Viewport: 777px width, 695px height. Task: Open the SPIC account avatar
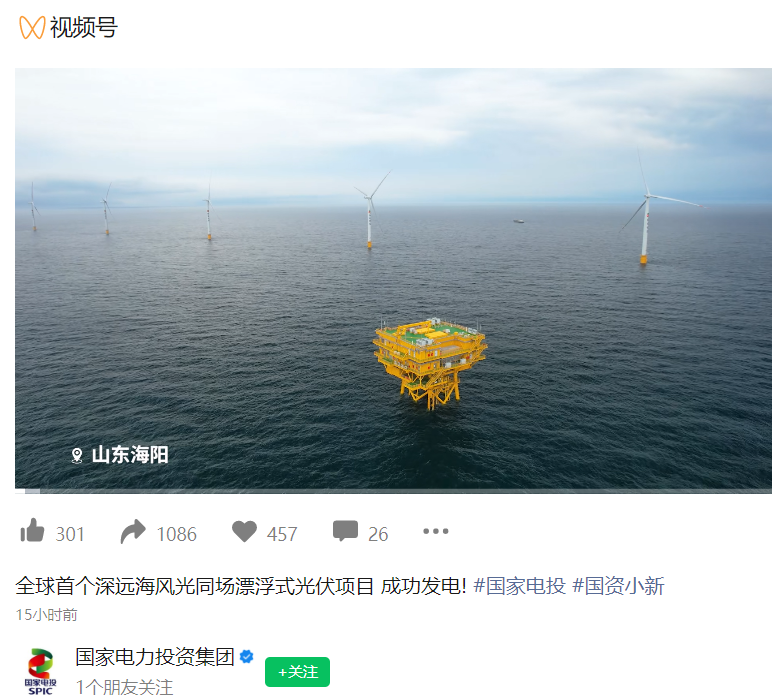pos(41,671)
